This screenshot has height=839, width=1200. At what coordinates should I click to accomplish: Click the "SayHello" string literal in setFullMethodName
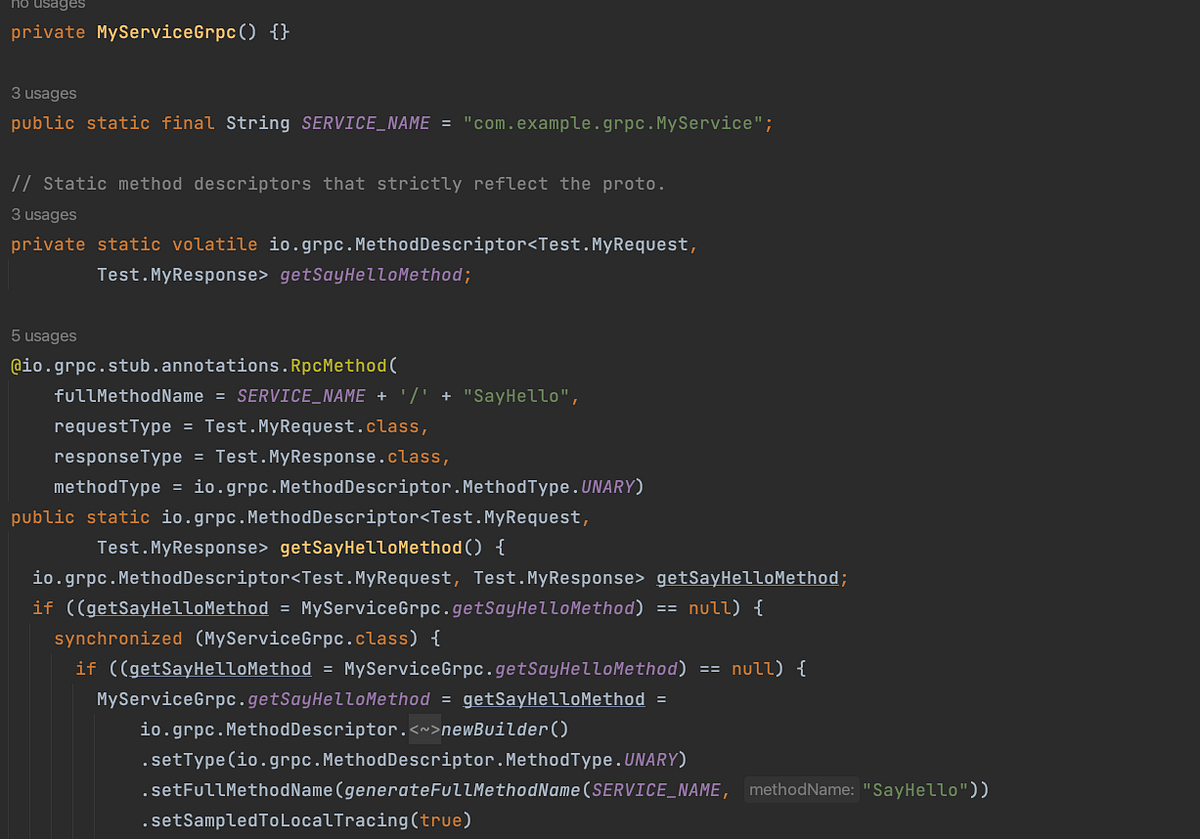pyautogui.click(x=914, y=789)
